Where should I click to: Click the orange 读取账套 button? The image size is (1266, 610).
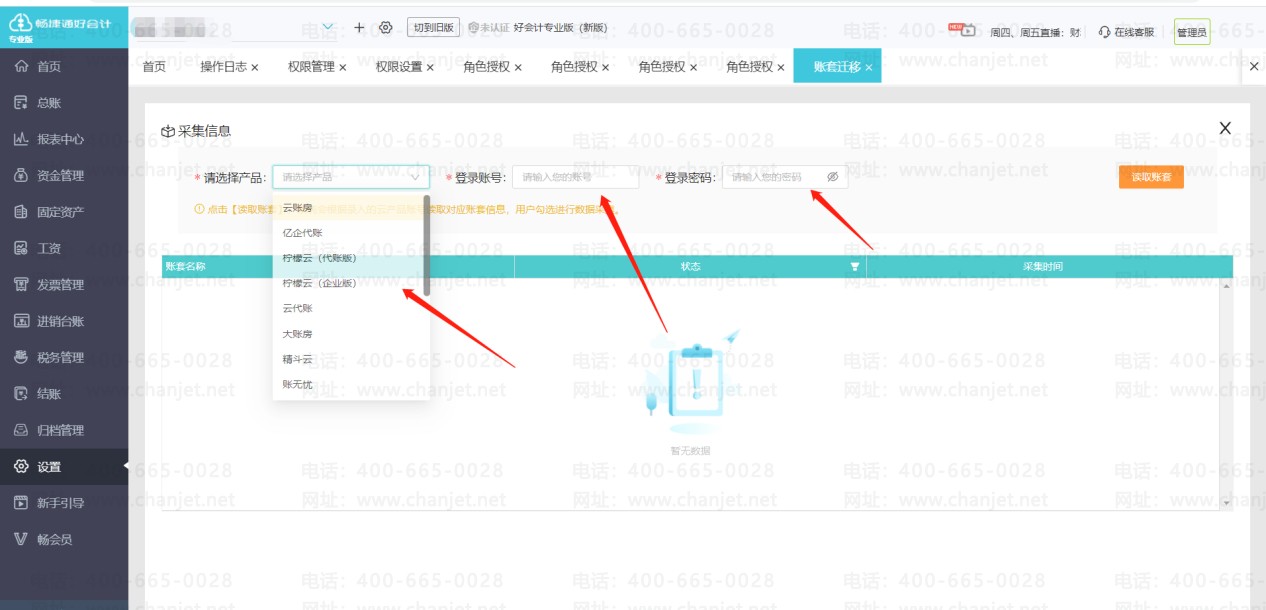point(1150,177)
